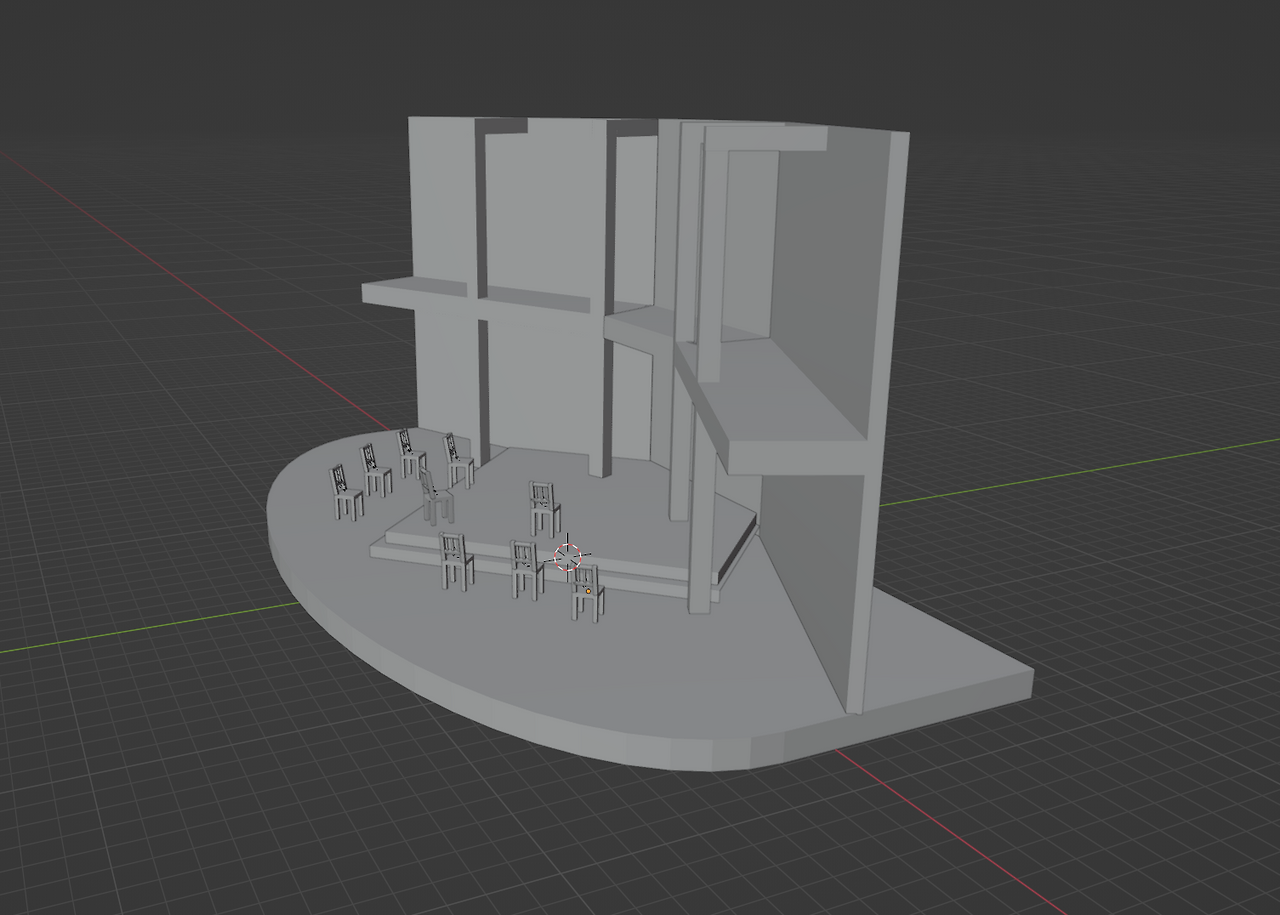1280x915 pixels.
Task: Click the red-white 3D cursor crosshair
Action: pyautogui.click(x=568, y=555)
